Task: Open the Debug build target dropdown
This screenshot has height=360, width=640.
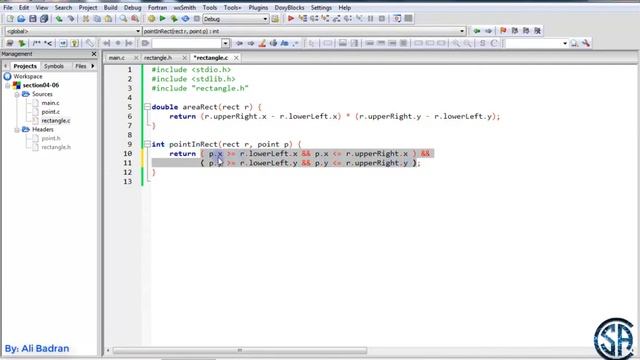Action: (x=265, y=19)
